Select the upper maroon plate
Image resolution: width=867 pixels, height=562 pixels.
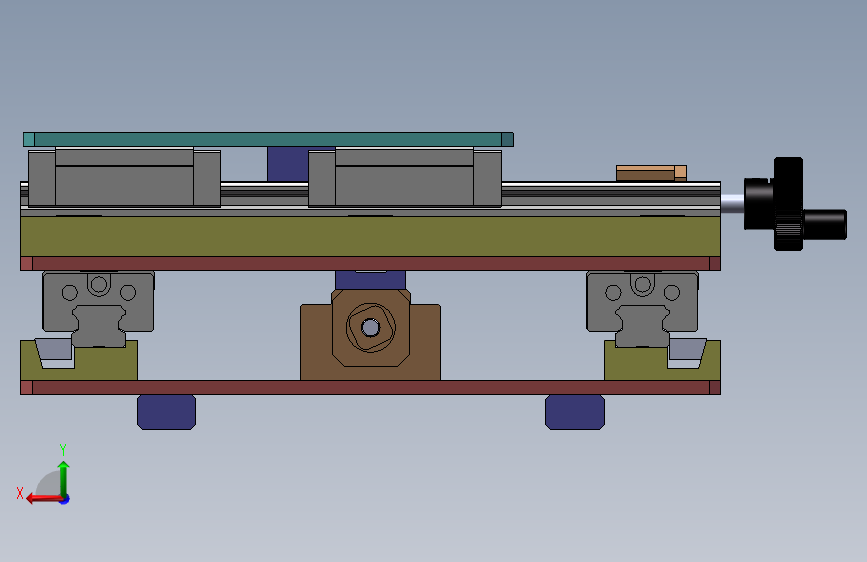tap(370, 263)
